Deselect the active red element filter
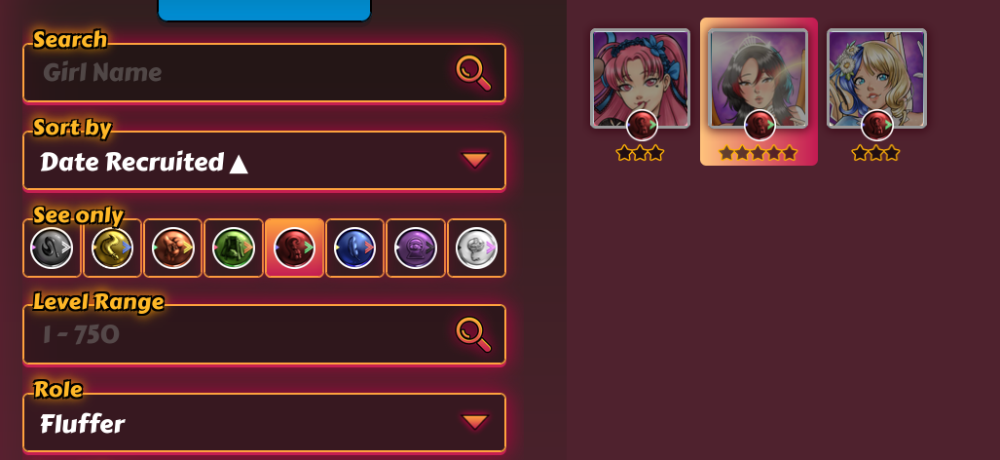1000x460 pixels. click(x=294, y=248)
